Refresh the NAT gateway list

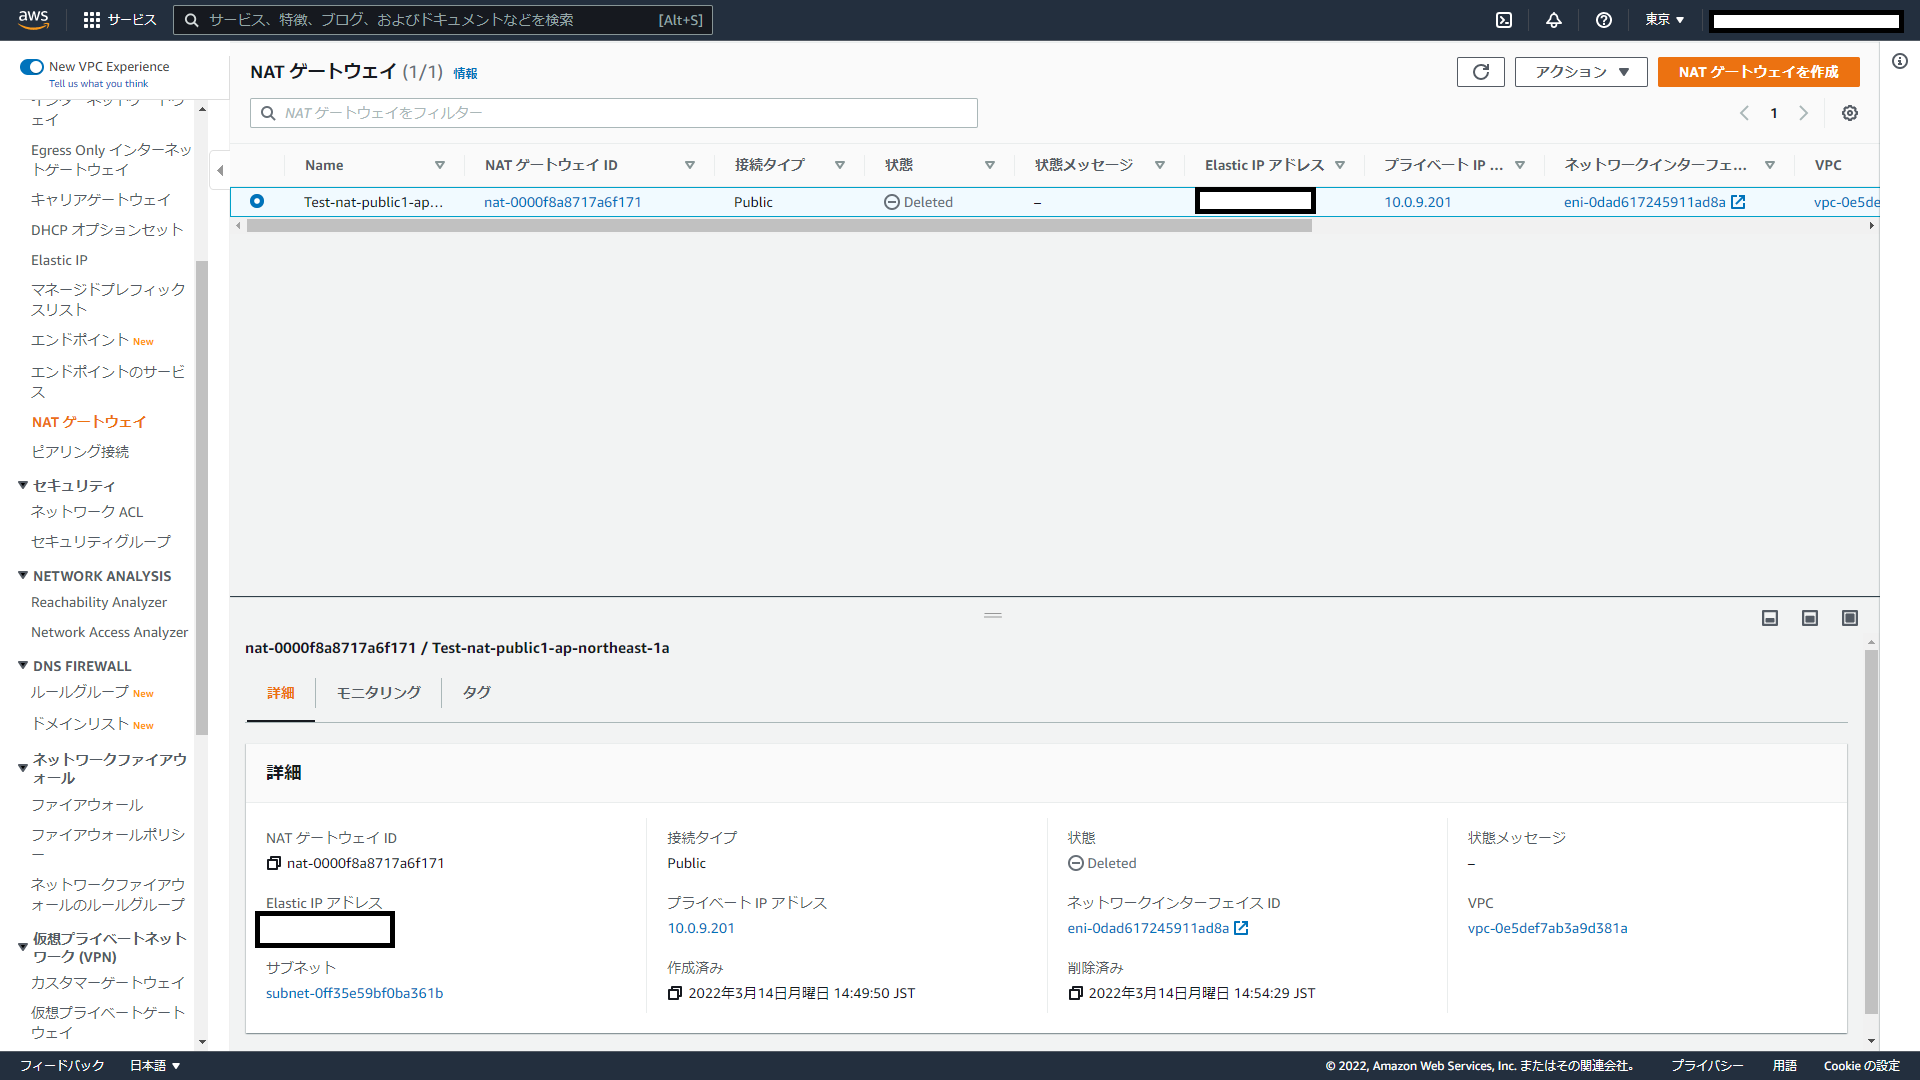(1480, 72)
